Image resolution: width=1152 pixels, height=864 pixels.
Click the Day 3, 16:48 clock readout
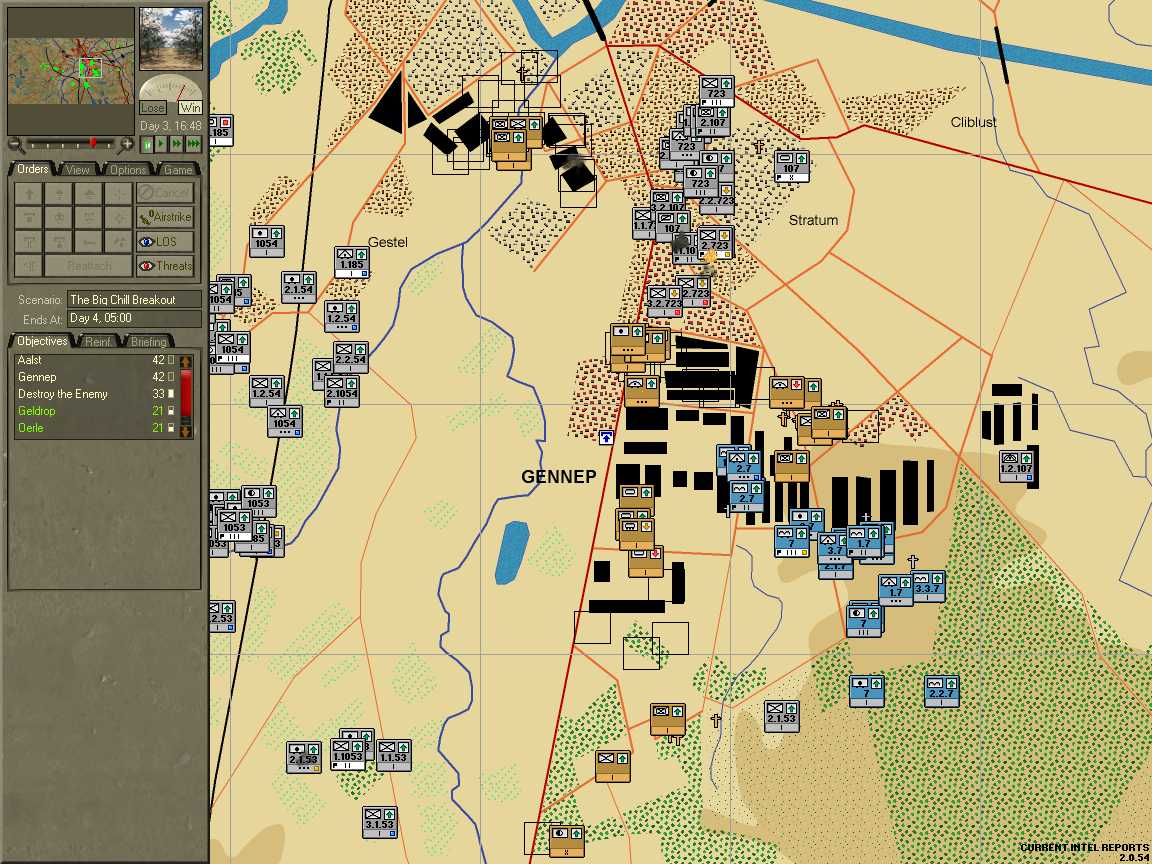click(170, 126)
